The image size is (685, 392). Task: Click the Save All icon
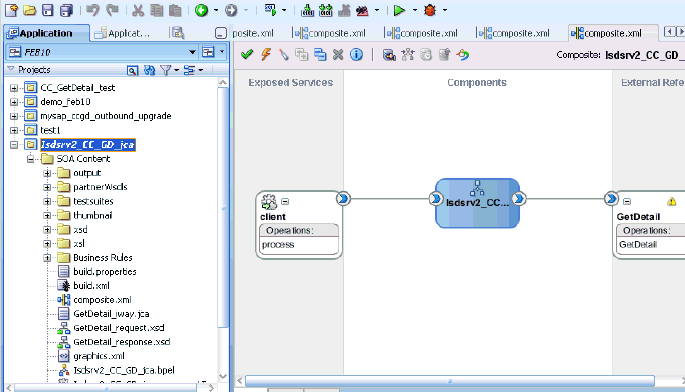coord(66,10)
